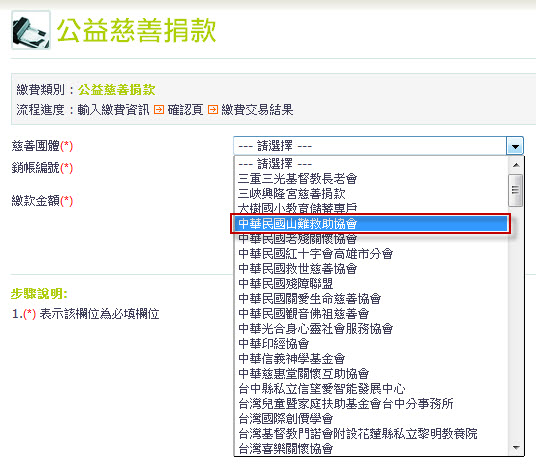Pick 中華民國觀音佛祖慈善會 option

tap(371, 314)
